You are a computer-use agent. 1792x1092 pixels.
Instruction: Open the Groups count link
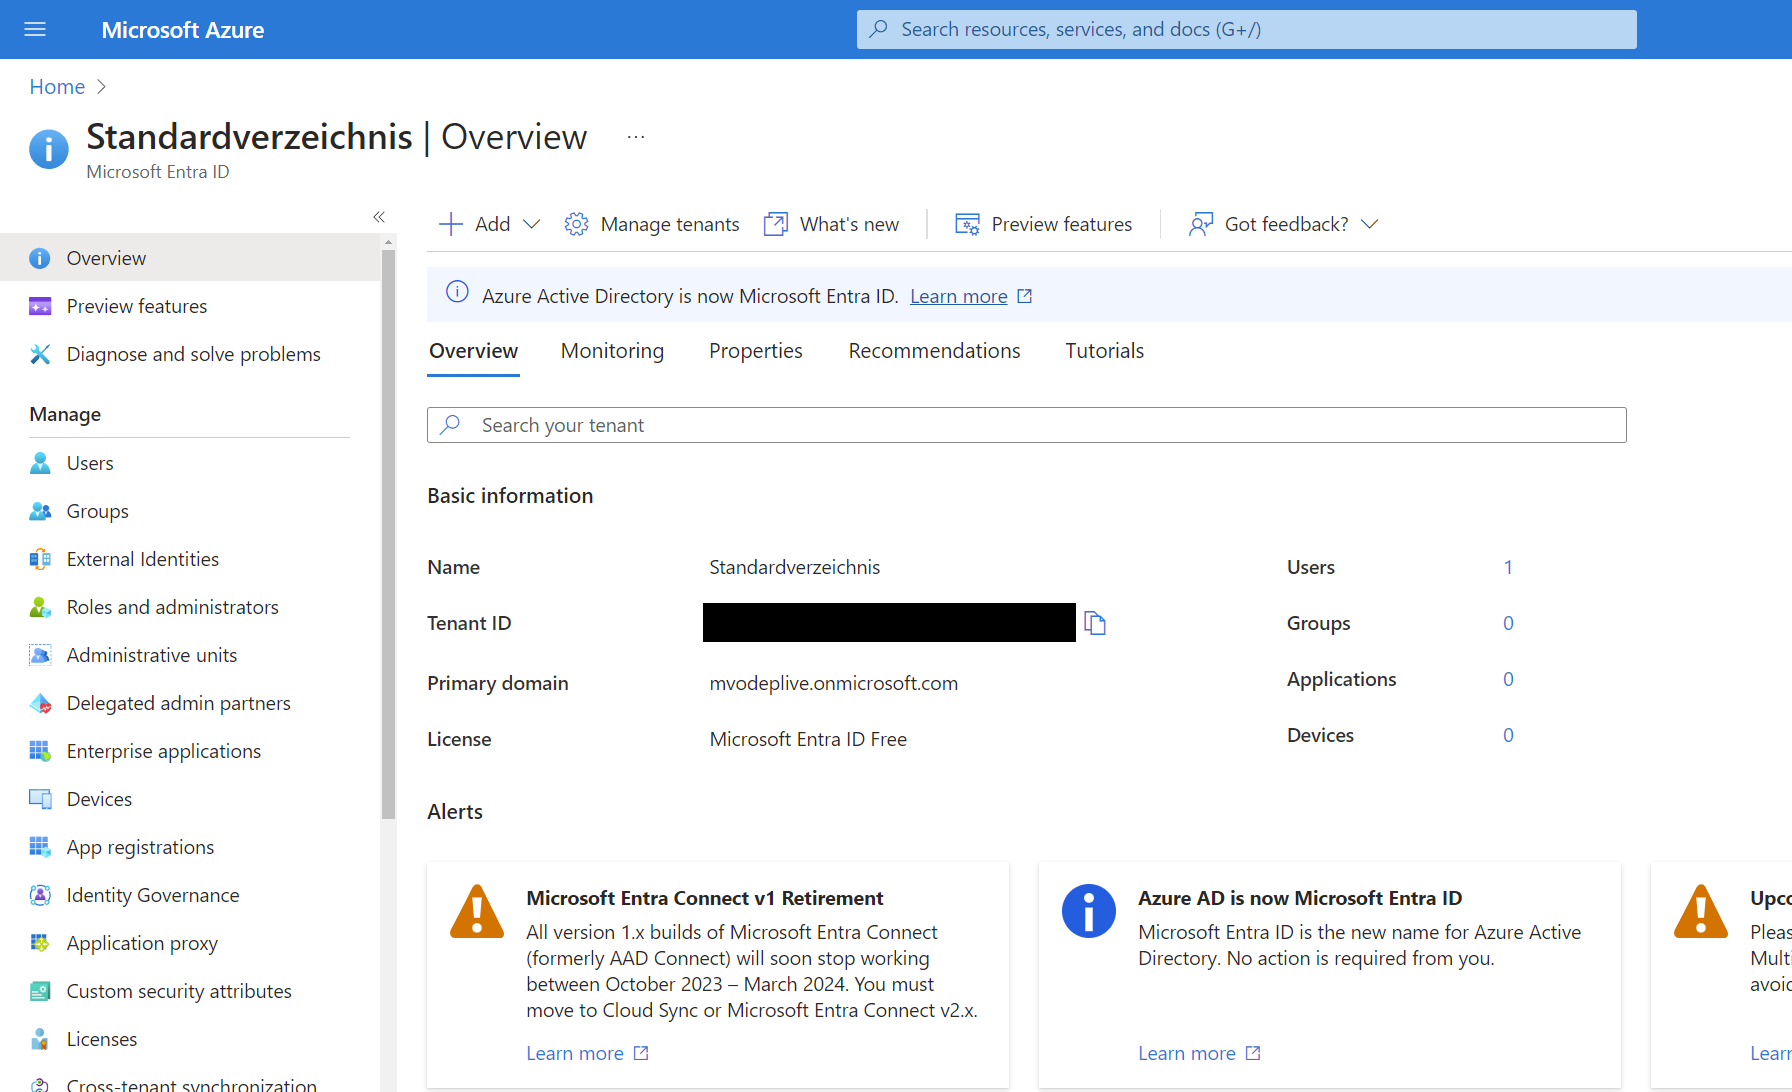(1508, 623)
